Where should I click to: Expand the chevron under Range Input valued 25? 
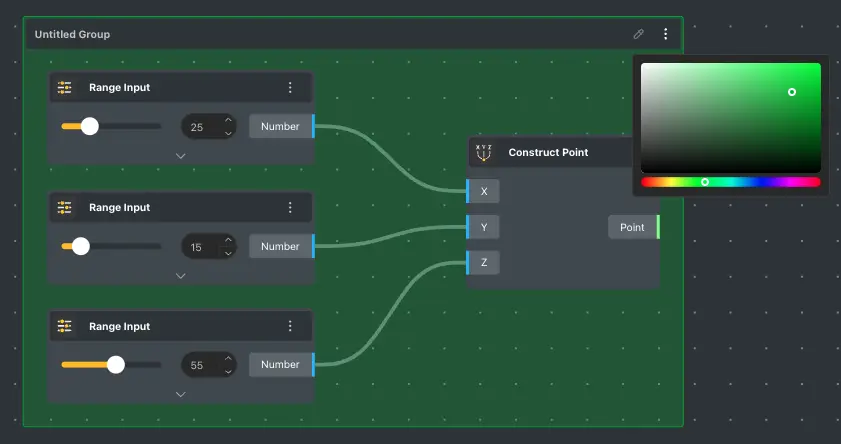coord(181,156)
